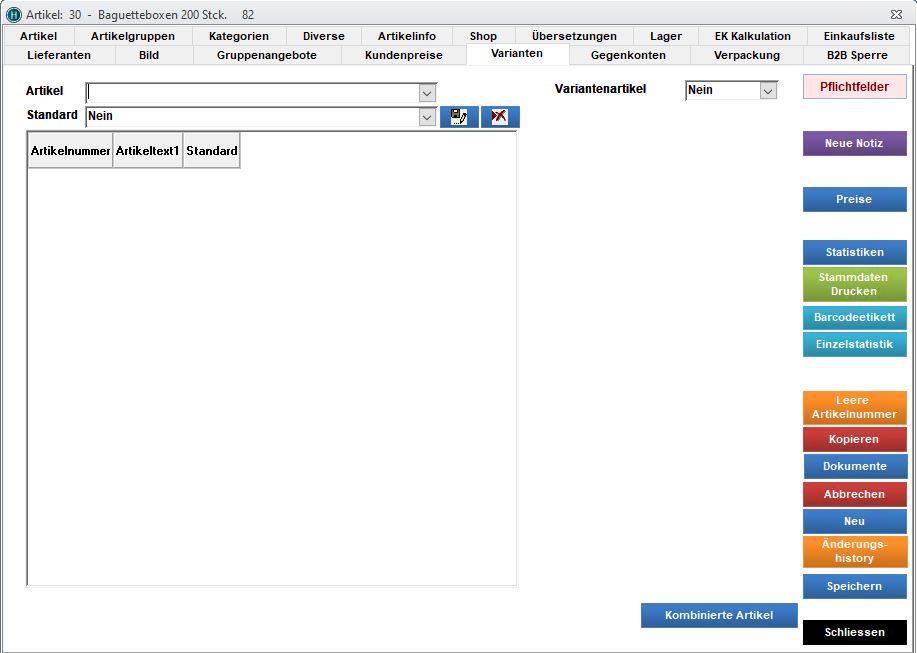Open the Standard dropdown list

[x=427, y=117]
